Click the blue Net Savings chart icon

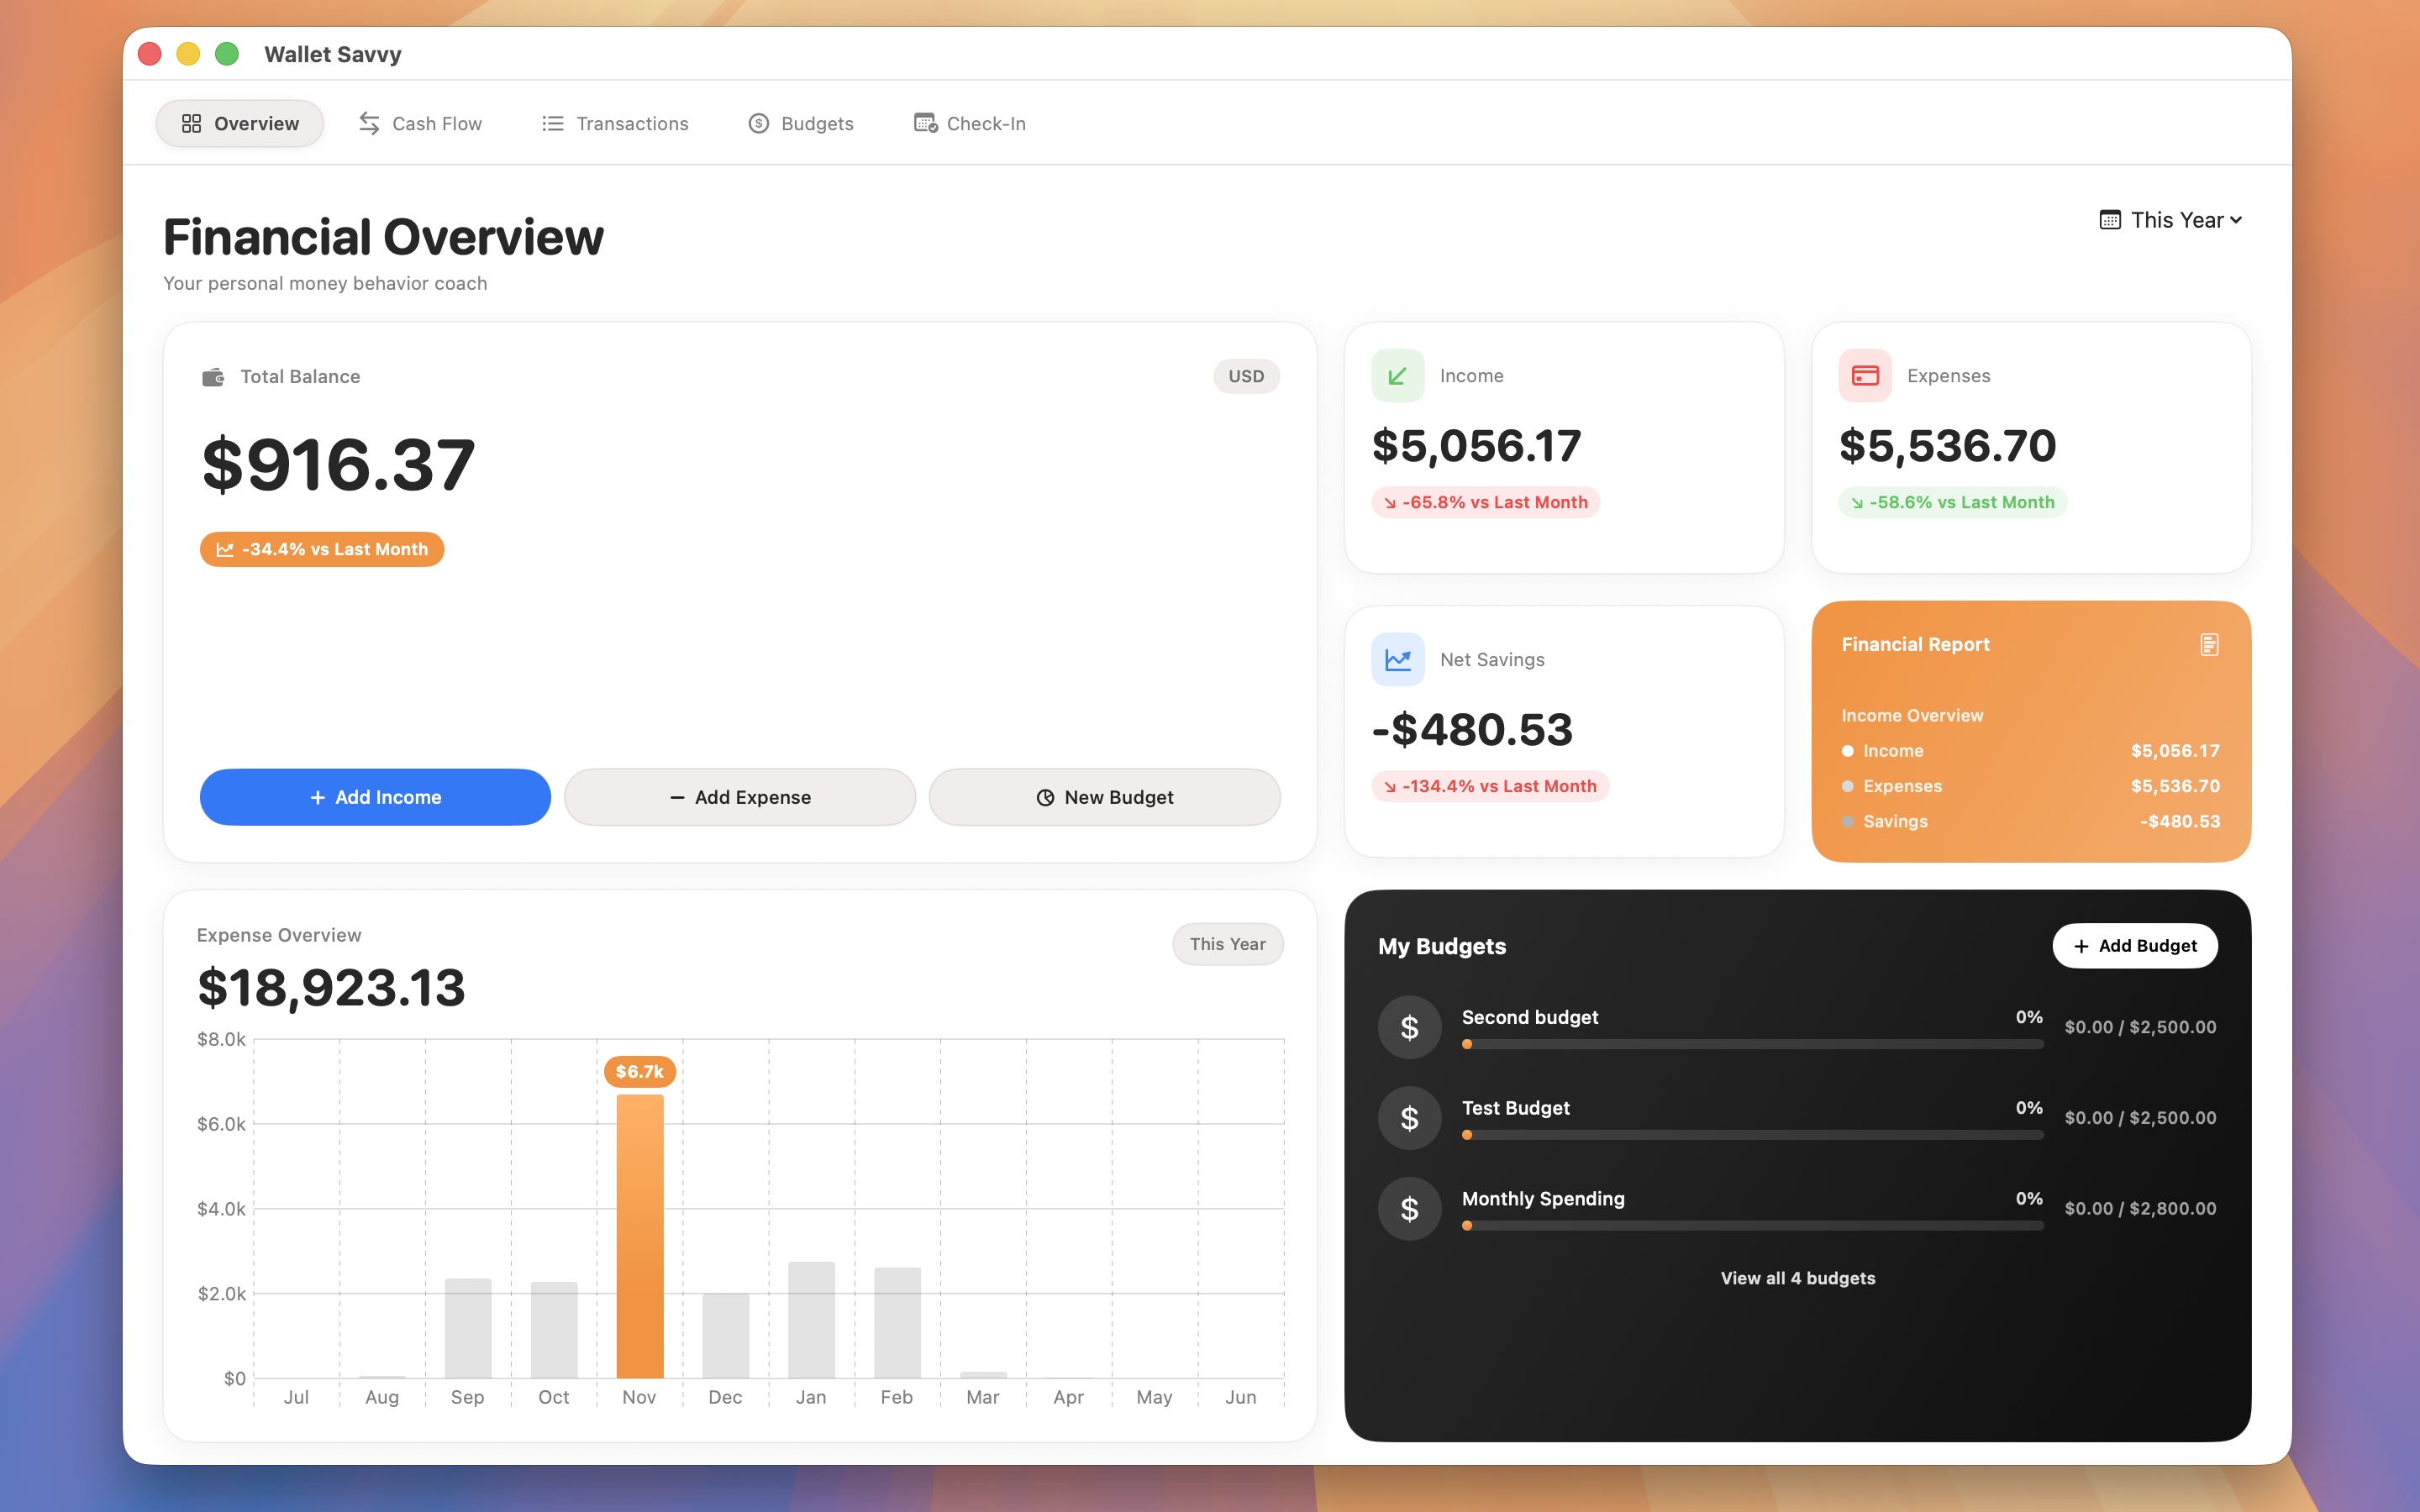coord(1398,659)
